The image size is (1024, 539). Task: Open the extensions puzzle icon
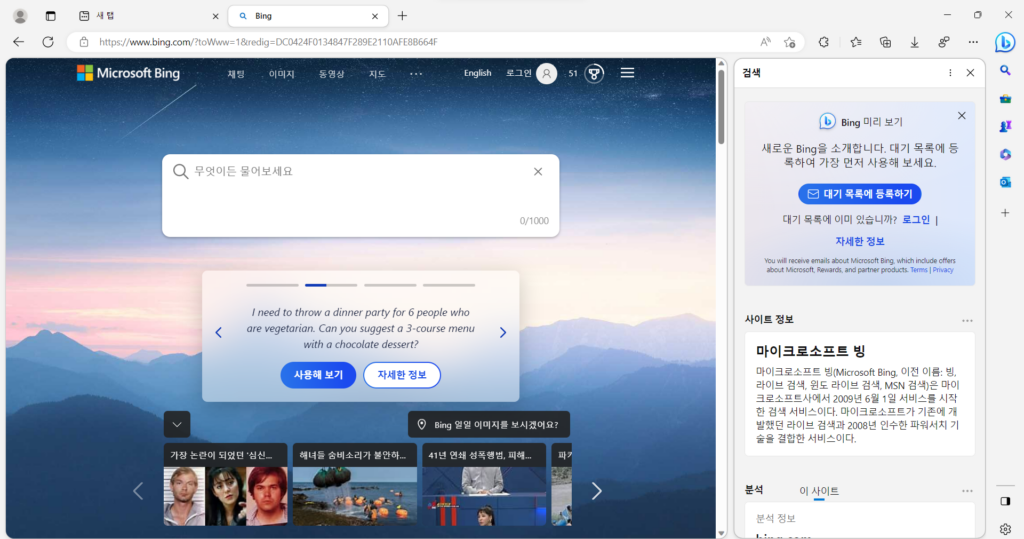pyautogui.click(x=824, y=42)
